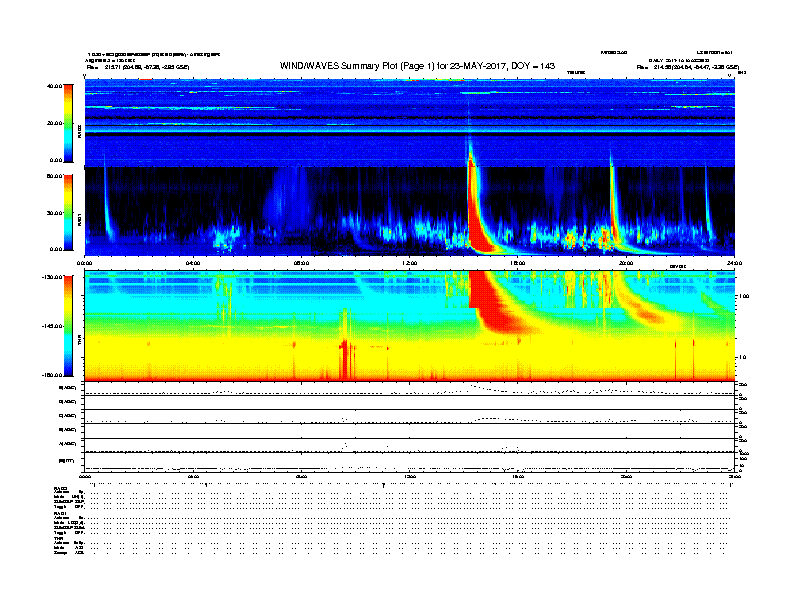Click the RAD2 vertical axis label
The image size is (792, 612).
click(79, 131)
